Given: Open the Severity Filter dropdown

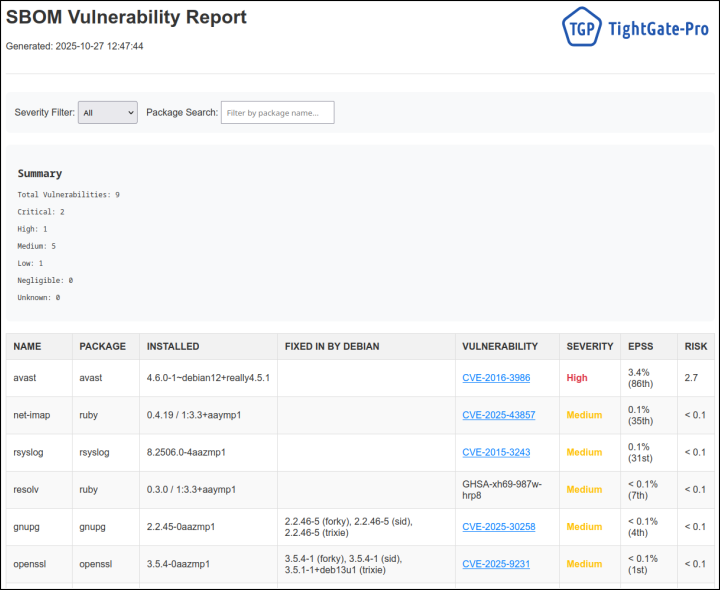Looking at the screenshot, I should pos(108,113).
